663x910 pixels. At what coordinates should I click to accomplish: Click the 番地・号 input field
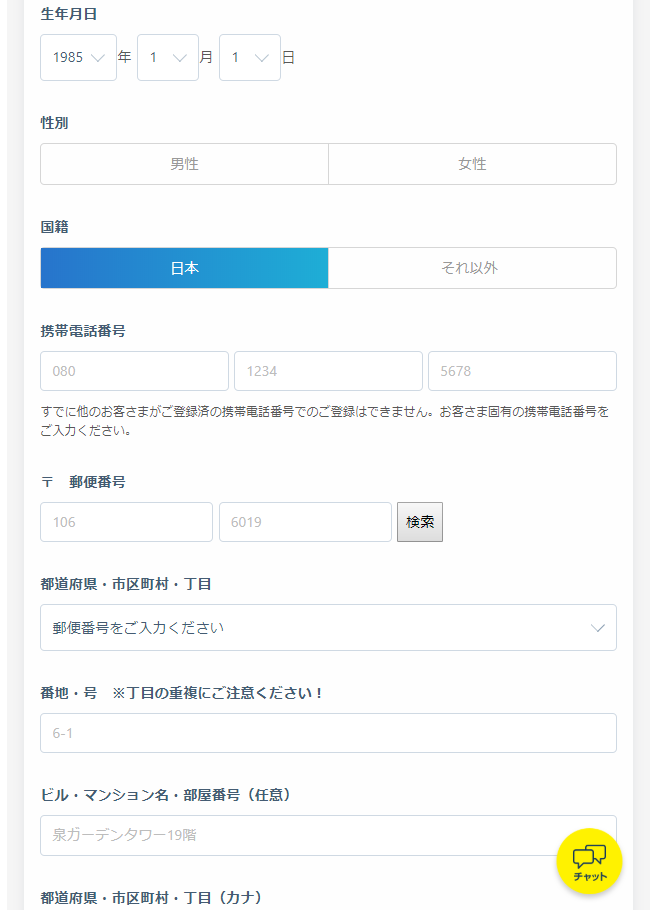coord(328,733)
